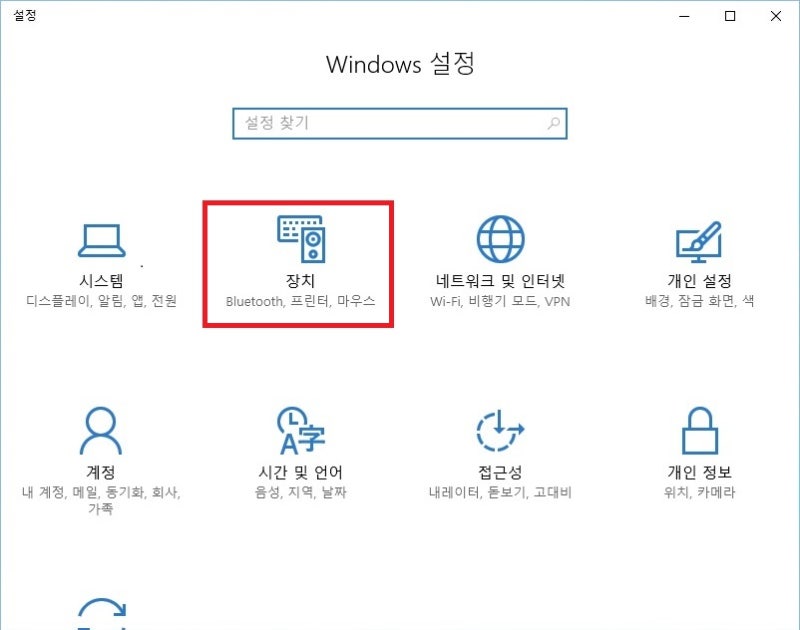Minimize the 설정 window

[x=684, y=16]
